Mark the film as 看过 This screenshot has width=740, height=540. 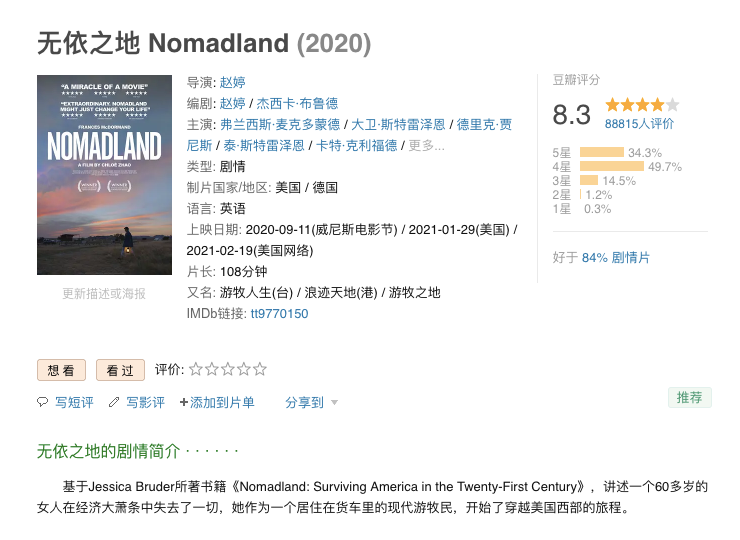pos(120,370)
